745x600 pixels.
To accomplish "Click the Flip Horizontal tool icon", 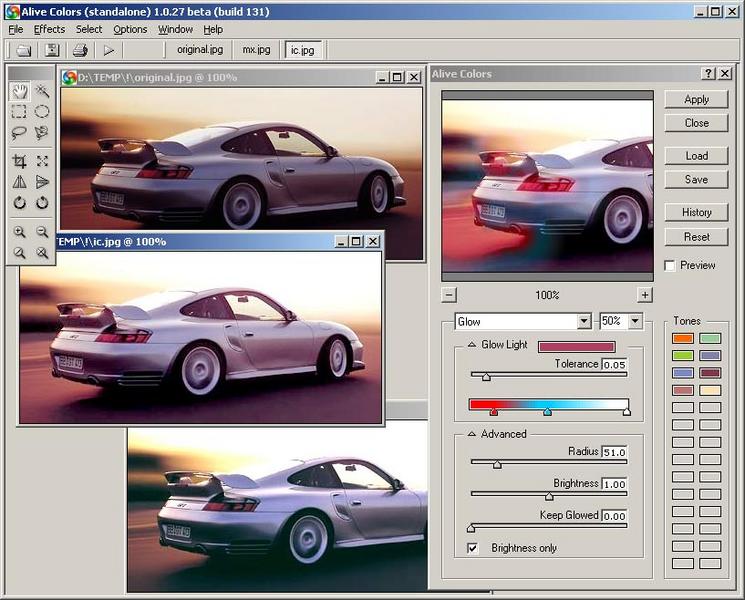I will pos(19,182).
